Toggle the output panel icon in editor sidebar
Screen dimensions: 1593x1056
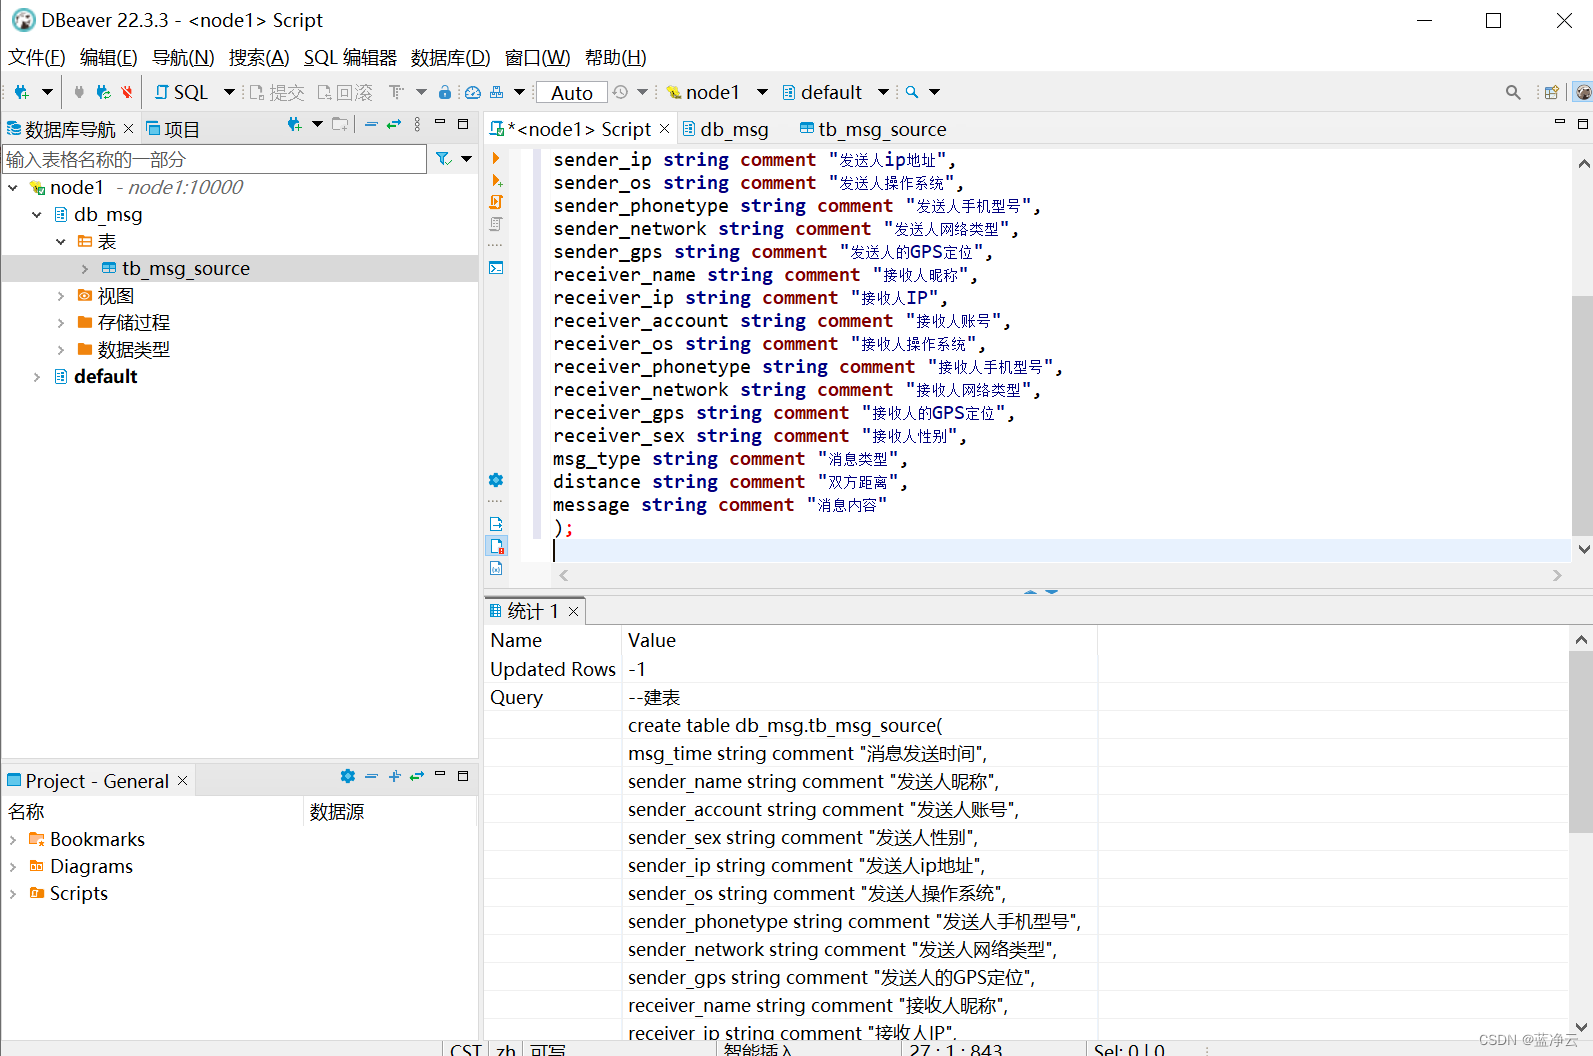496,524
